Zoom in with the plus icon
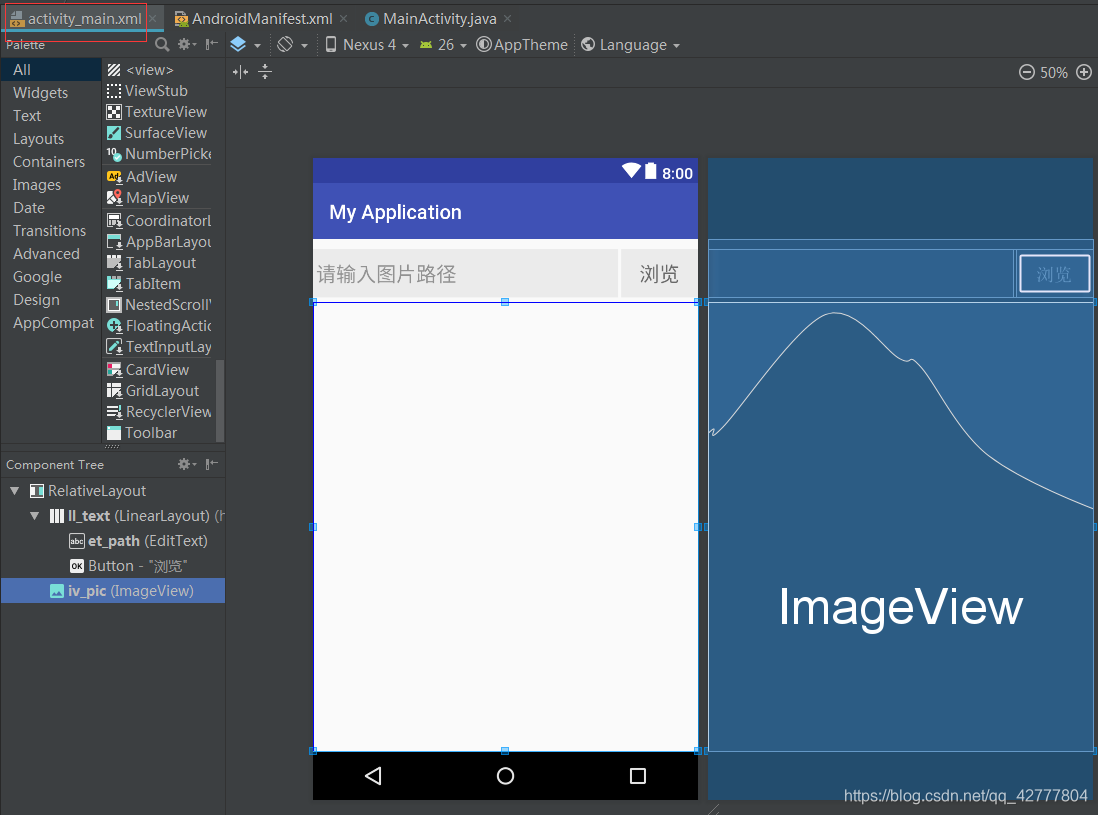1098x815 pixels. pos(1084,72)
